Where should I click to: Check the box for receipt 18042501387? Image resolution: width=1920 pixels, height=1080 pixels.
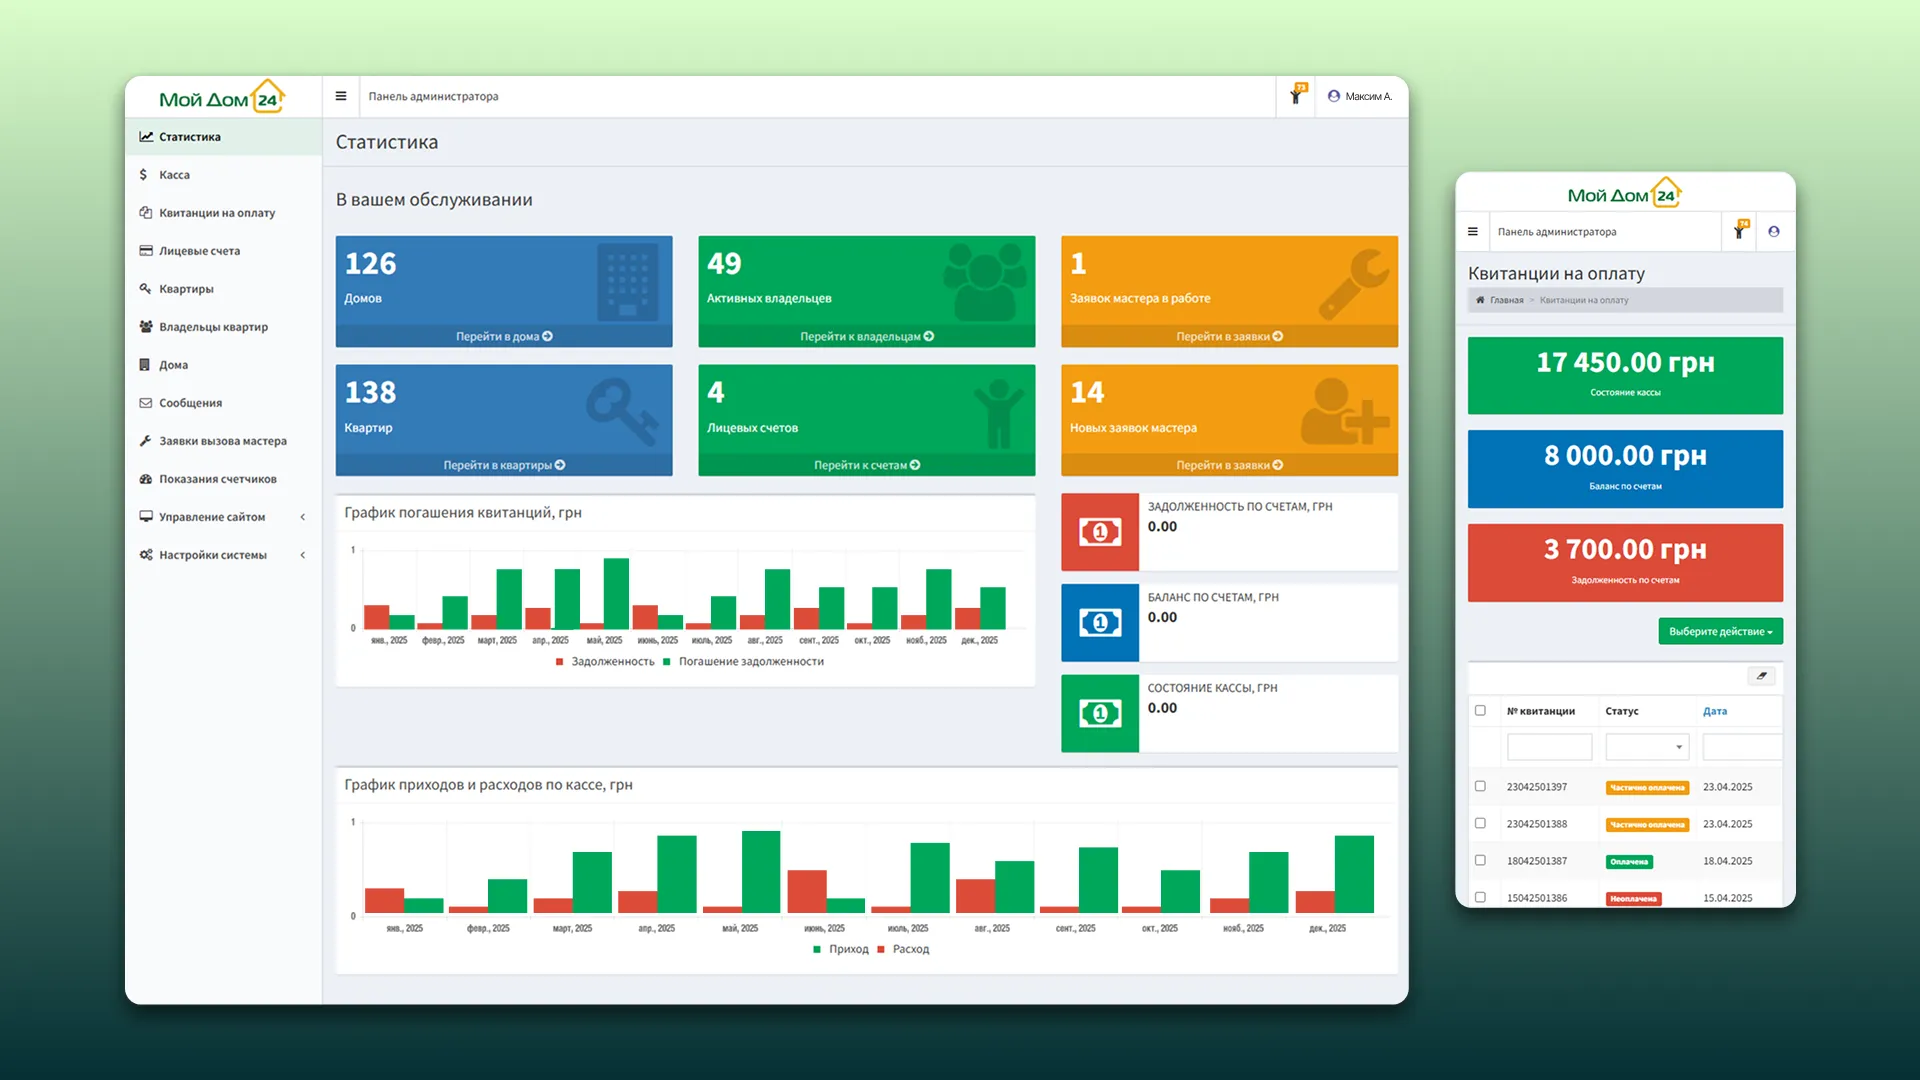coord(1480,860)
